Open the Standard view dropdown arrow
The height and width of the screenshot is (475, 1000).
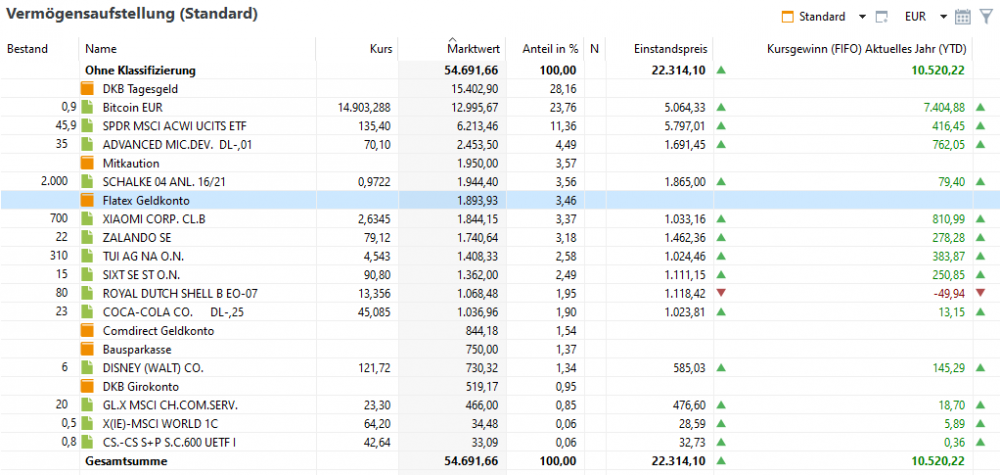pos(862,17)
